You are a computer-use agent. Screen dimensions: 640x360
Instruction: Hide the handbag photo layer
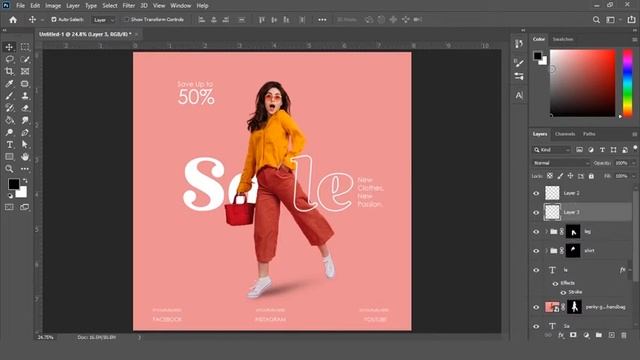[536, 307]
